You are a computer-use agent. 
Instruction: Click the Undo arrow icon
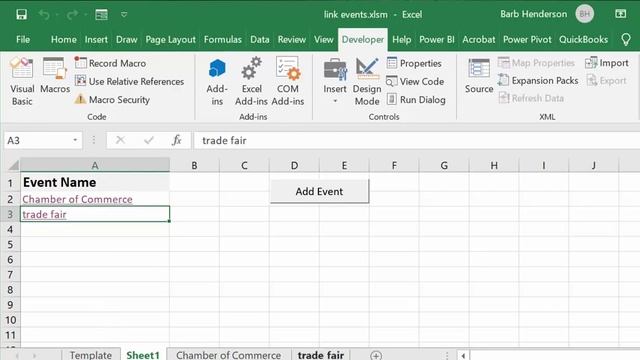point(44,15)
